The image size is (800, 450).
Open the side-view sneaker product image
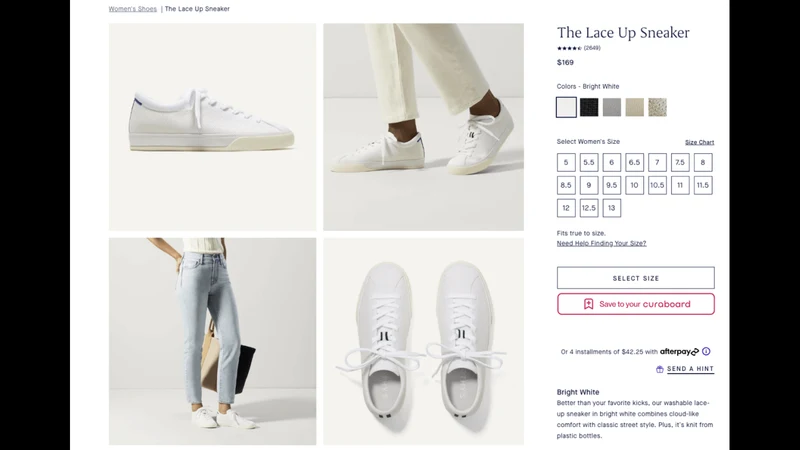[x=212, y=127]
